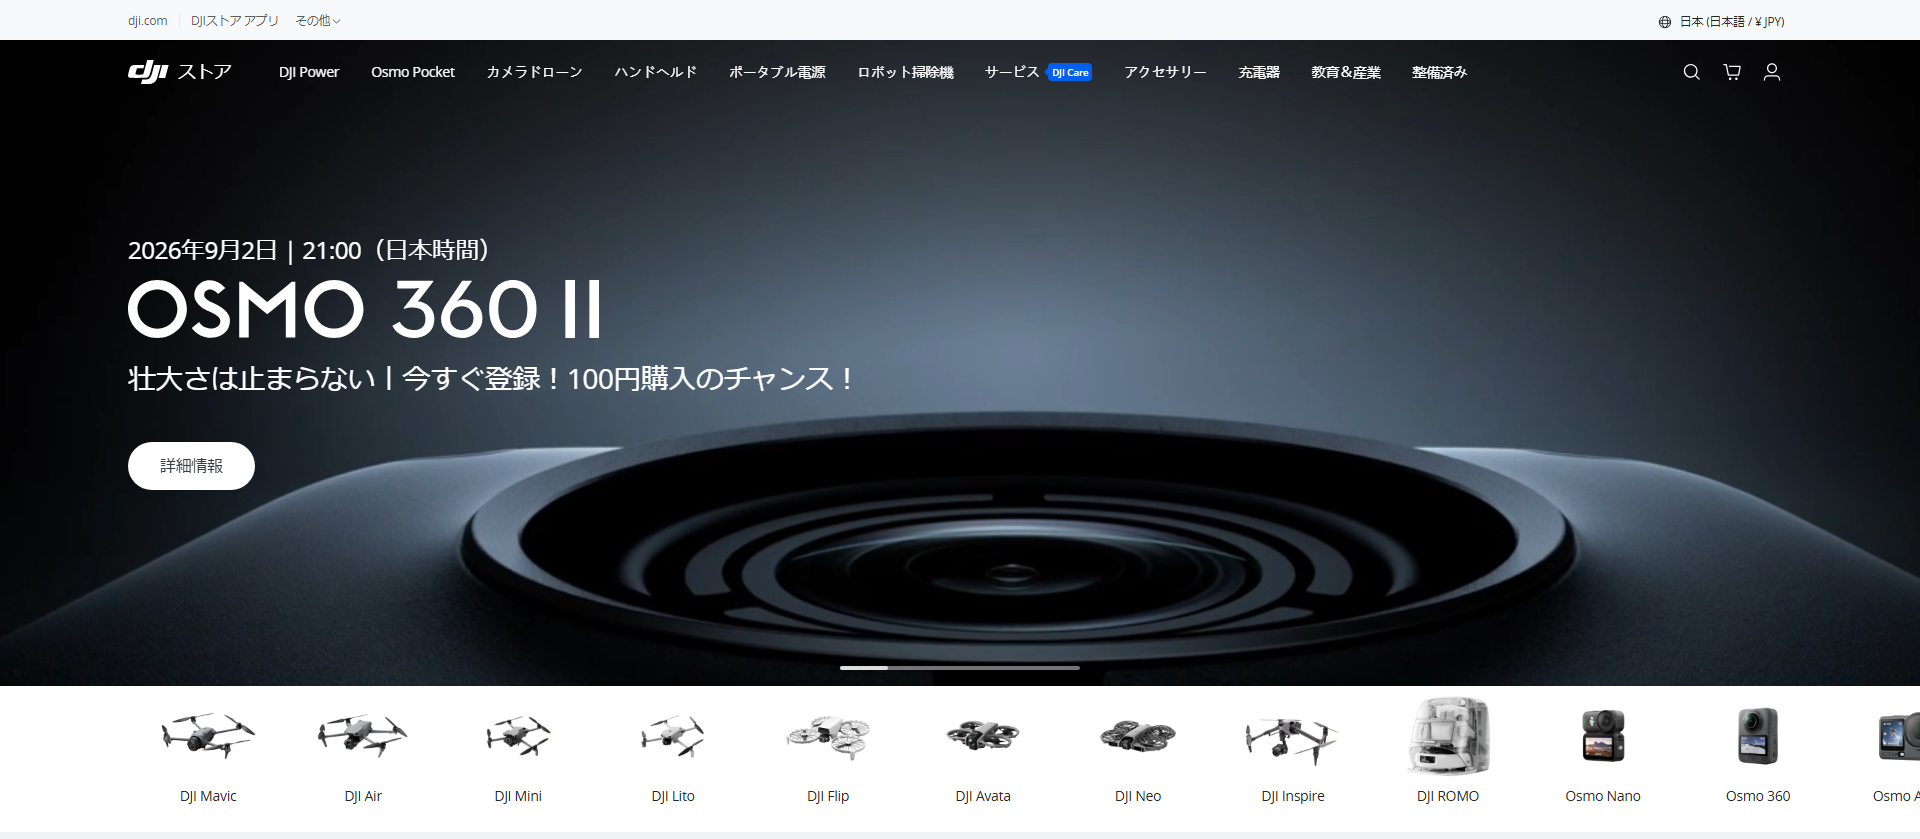Click the DJI logo in header
Image resolution: width=1920 pixels, height=839 pixels.
[148, 72]
